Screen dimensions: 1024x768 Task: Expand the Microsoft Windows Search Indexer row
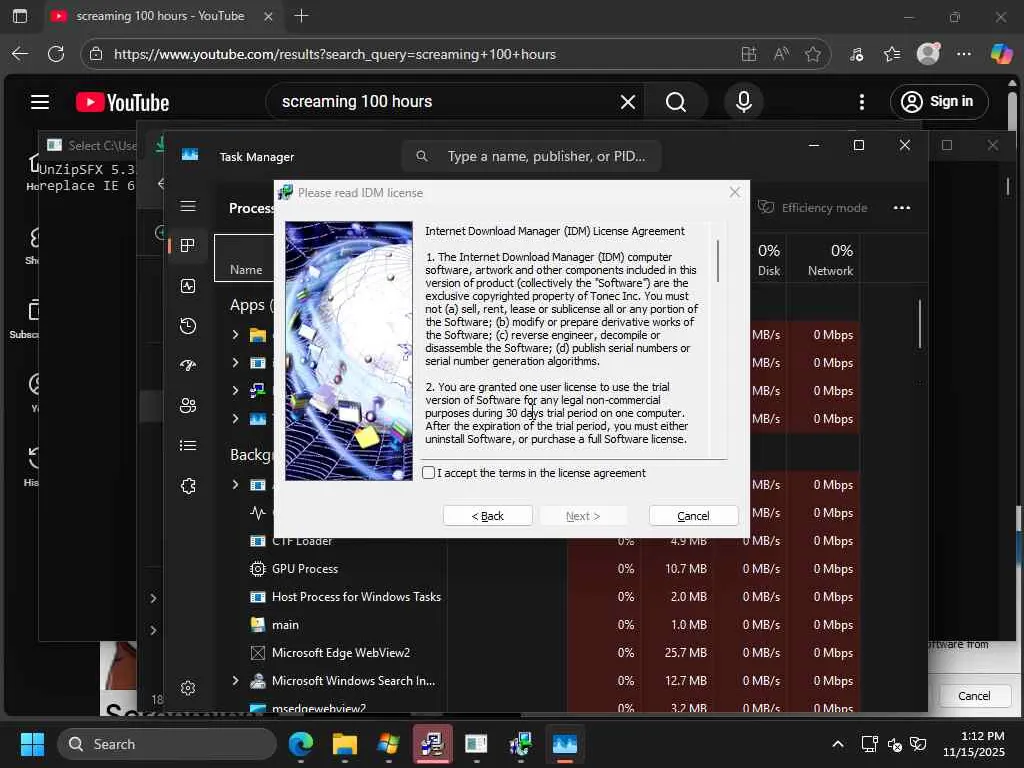[235, 680]
